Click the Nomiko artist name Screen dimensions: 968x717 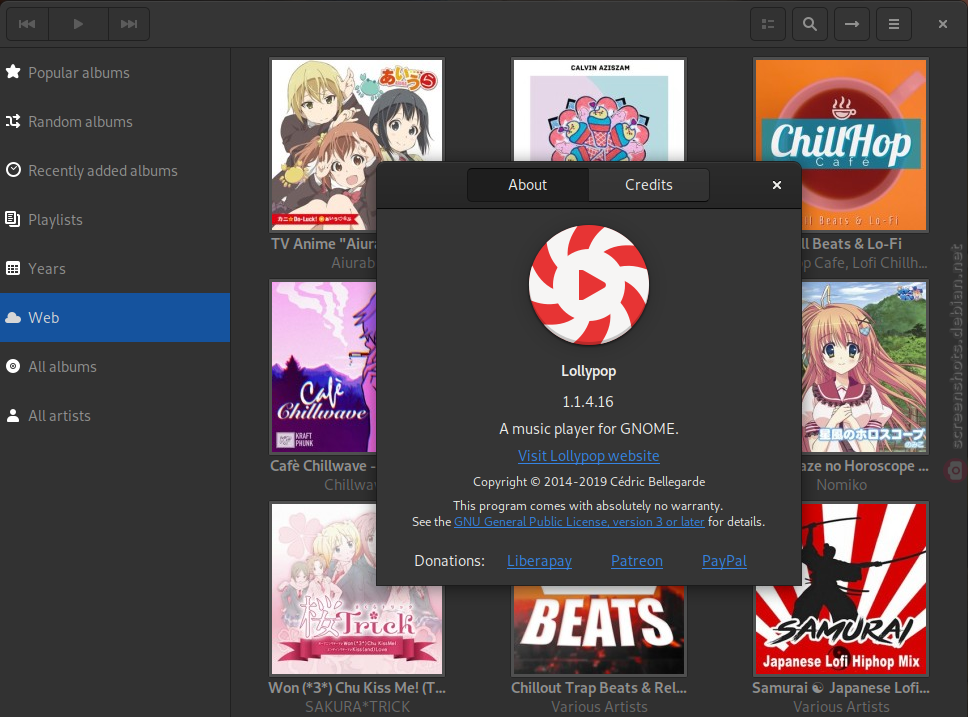(841, 485)
